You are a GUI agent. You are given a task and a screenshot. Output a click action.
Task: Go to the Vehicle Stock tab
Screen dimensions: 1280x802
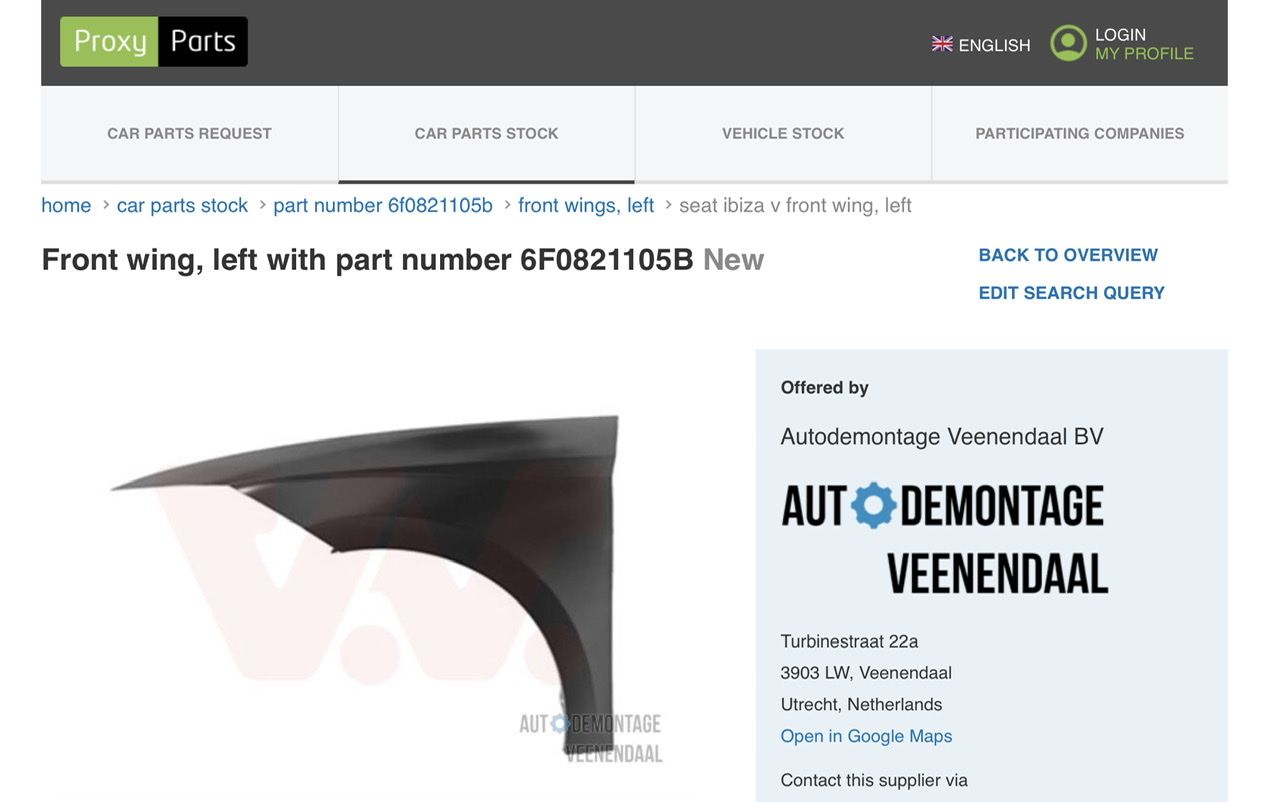click(783, 133)
